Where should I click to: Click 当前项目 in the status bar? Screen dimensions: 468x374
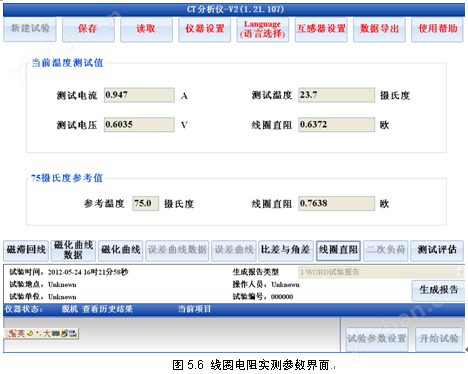(194, 309)
